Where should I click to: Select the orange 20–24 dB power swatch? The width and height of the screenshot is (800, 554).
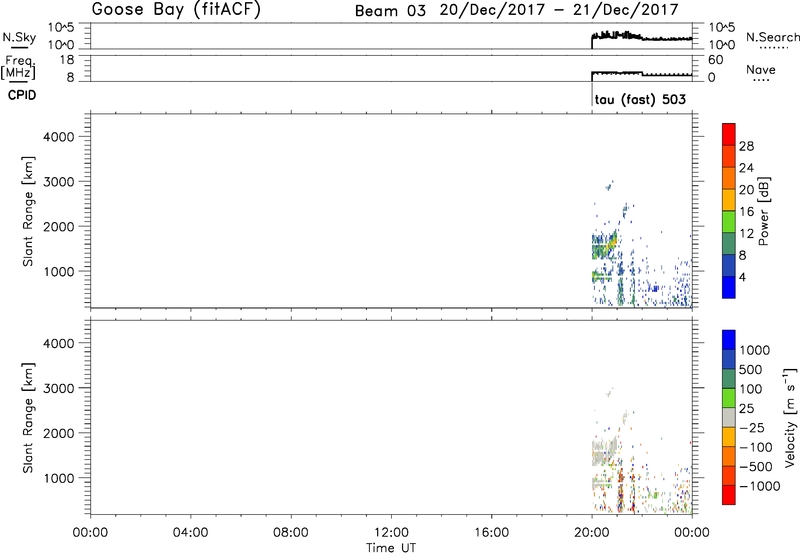pos(729,178)
